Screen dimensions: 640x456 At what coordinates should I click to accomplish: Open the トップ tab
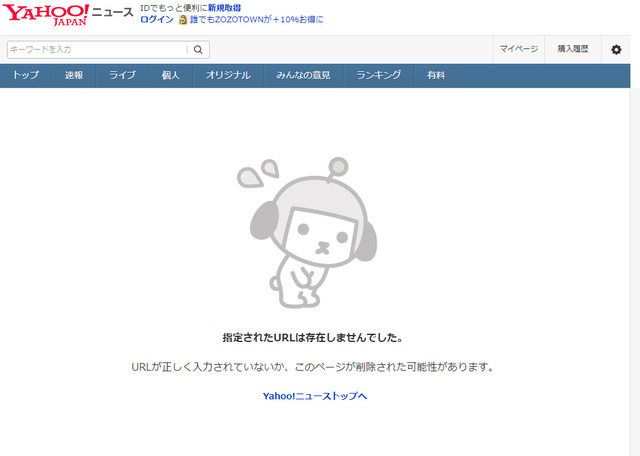(x=26, y=76)
